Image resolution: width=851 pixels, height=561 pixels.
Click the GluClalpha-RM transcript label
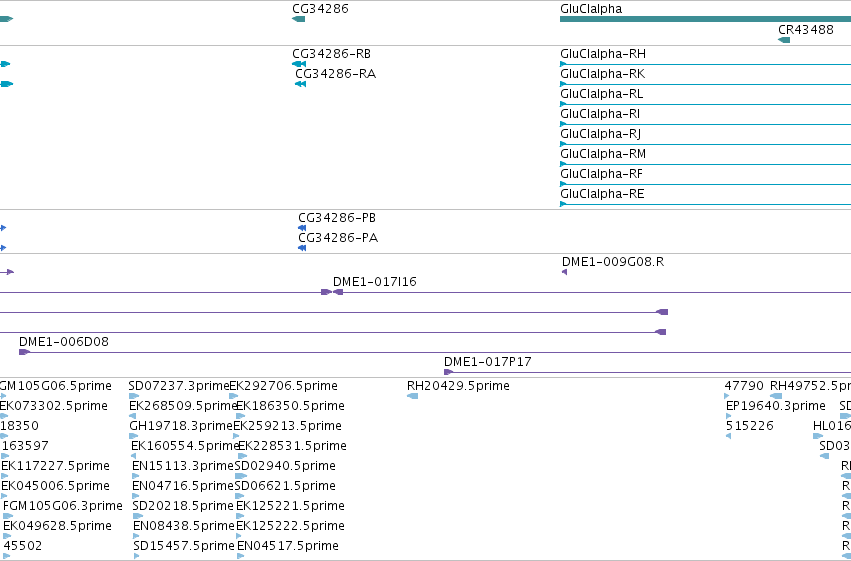603,154
